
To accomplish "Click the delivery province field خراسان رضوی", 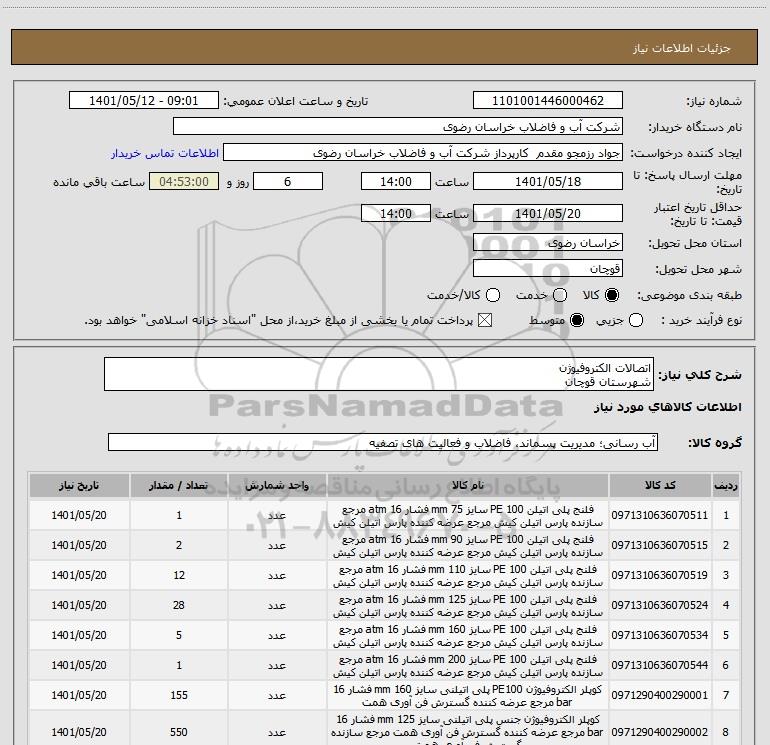I will click(548, 243).
